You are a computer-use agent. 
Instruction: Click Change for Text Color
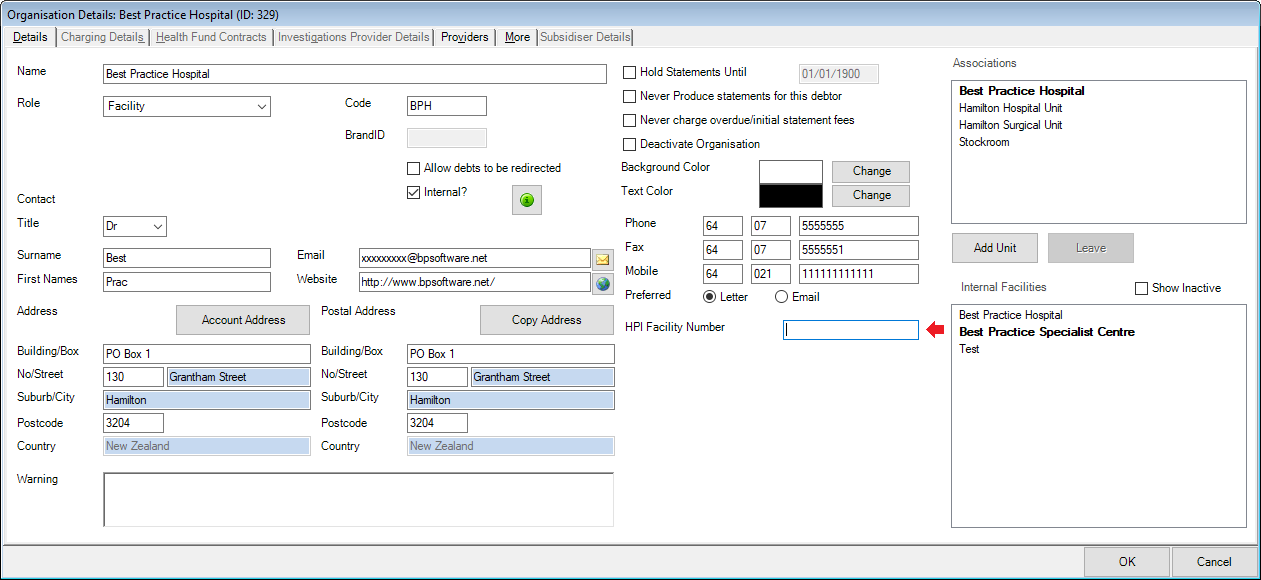pos(871,196)
